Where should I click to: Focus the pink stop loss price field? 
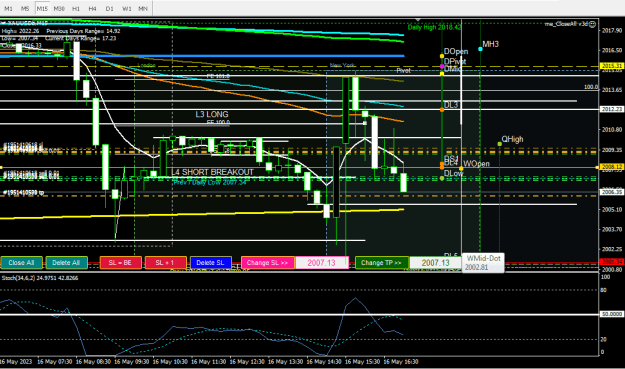[322, 263]
